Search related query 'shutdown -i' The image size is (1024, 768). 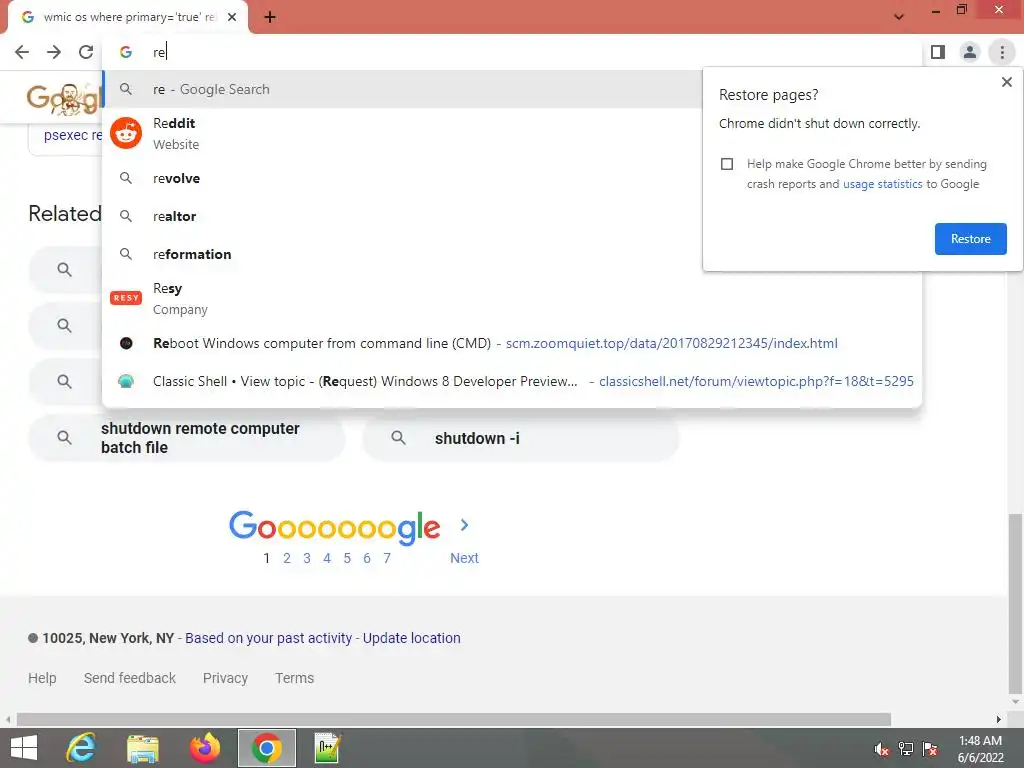coord(520,438)
